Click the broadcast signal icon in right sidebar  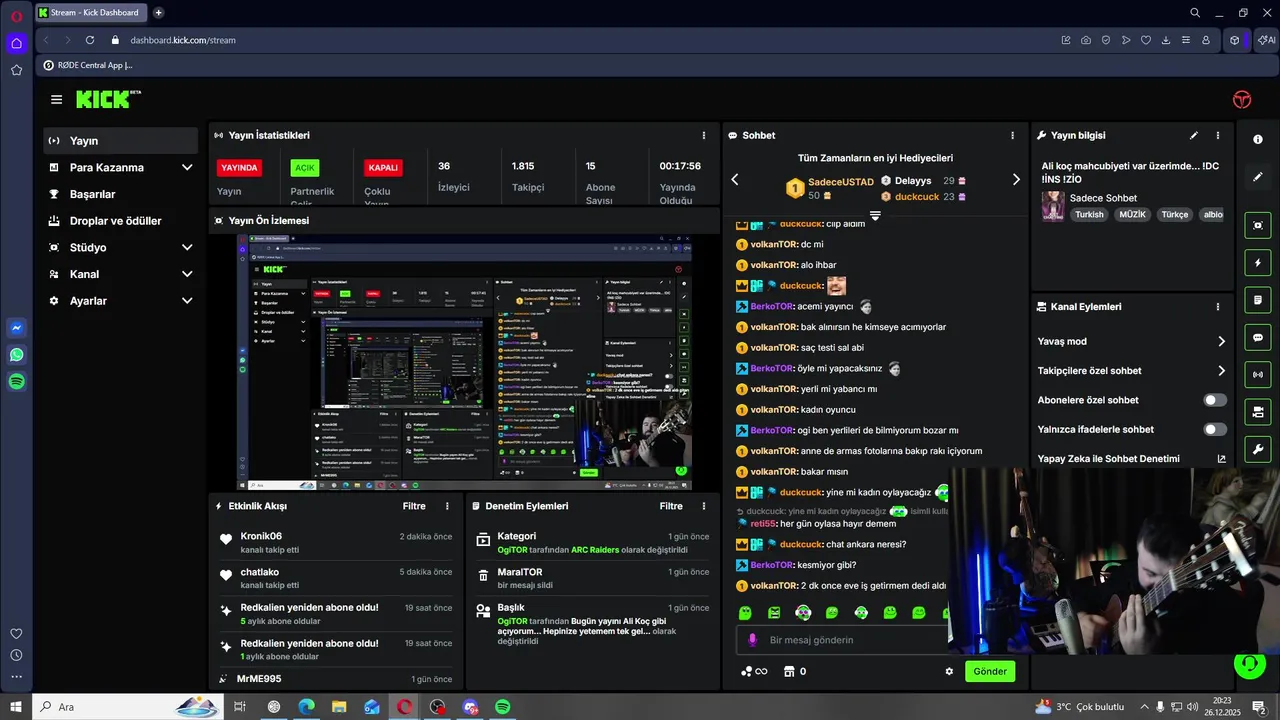[1258, 374]
